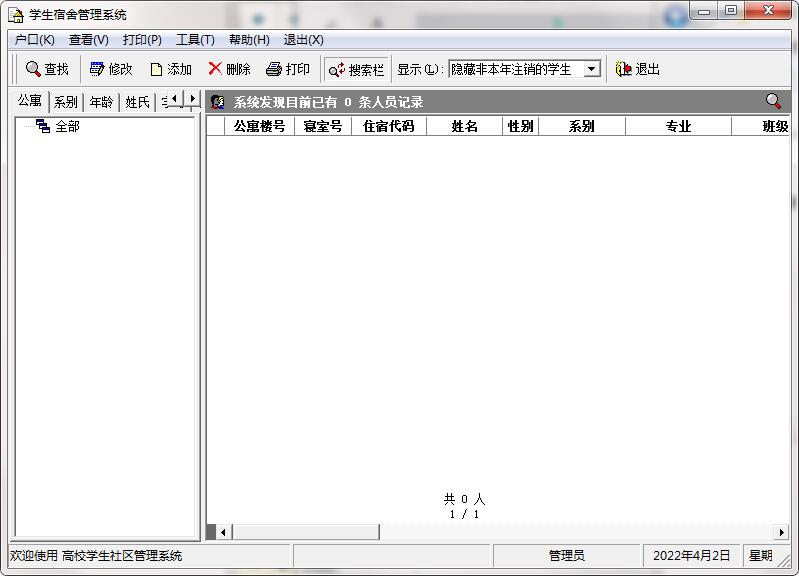Image resolution: width=799 pixels, height=576 pixels.
Task: Click the 修改 (Modify) toolbar icon
Action: [x=97, y=69]
